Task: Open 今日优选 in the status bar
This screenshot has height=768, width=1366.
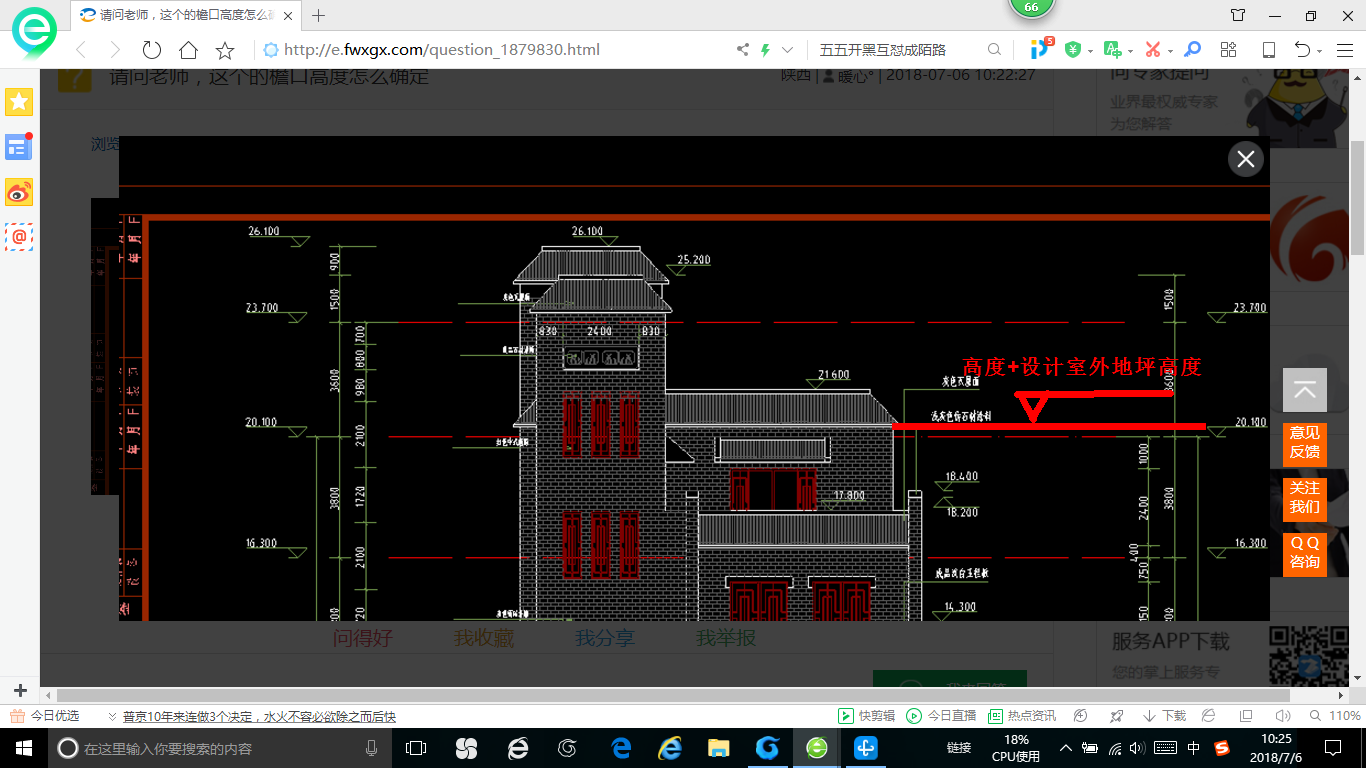Action: coord(45,716)
